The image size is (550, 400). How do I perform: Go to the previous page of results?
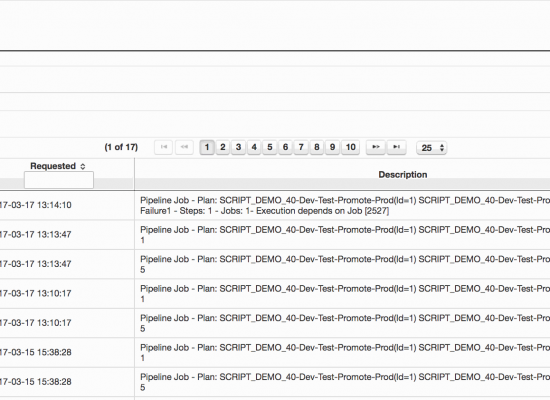[185, 147]
